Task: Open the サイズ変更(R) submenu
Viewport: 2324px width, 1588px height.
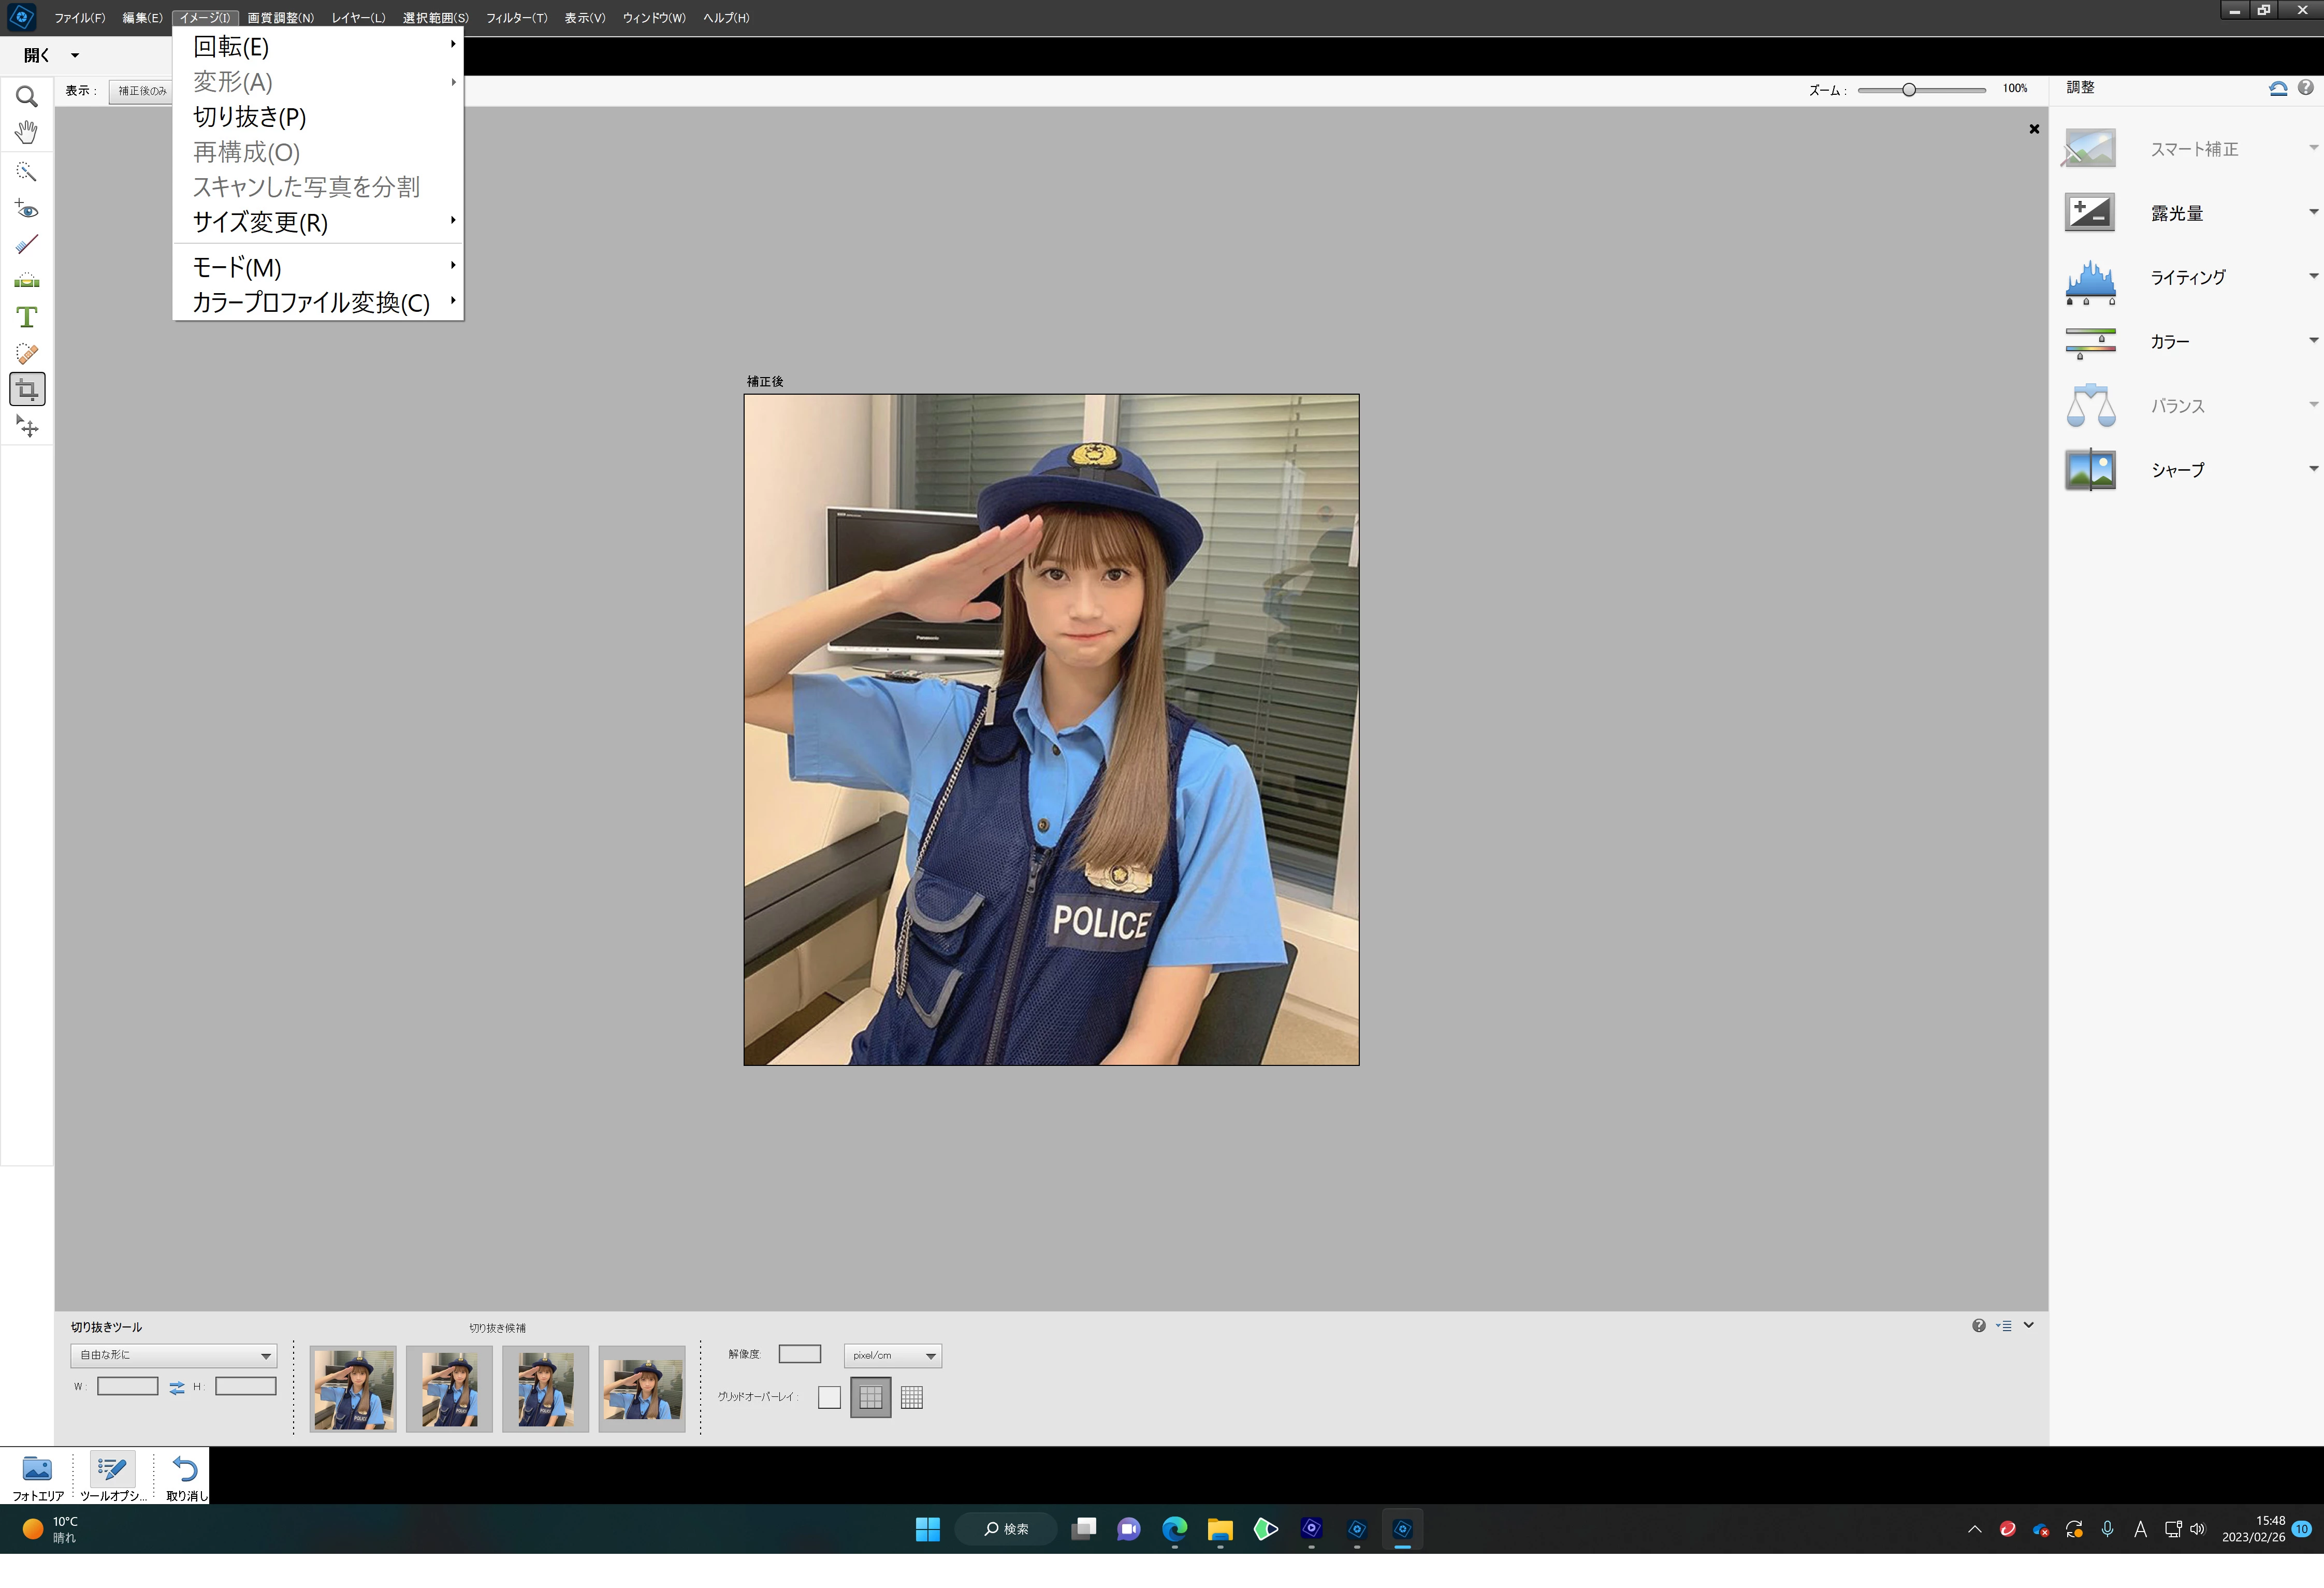Action: (x=260, y=222)
